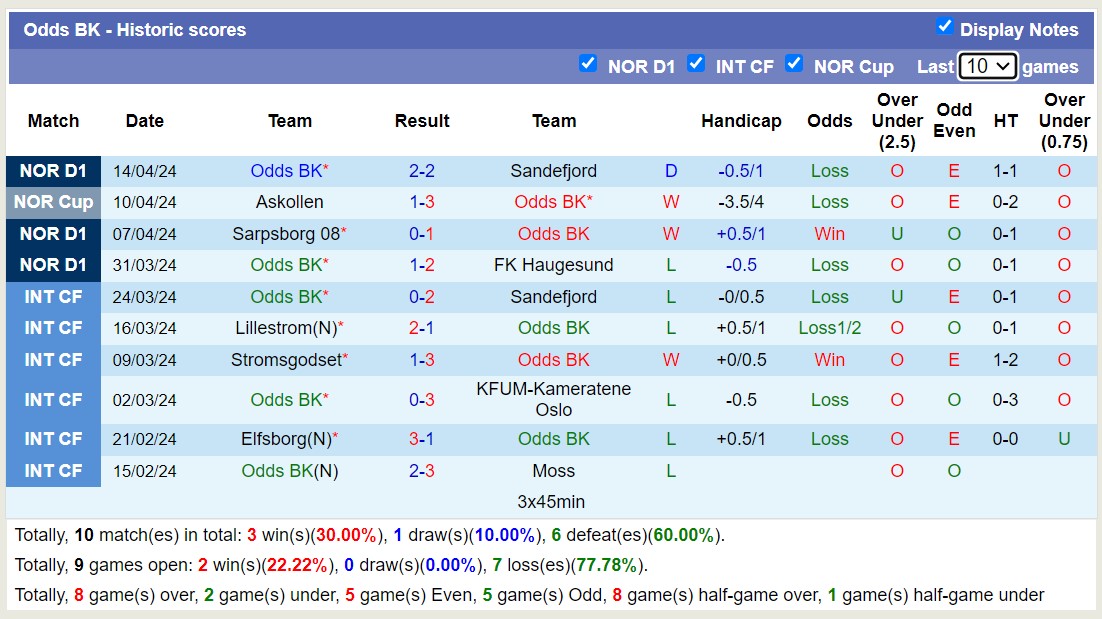
Task: Select the Sarpsborg 08 team link
Action: (286, 233)
